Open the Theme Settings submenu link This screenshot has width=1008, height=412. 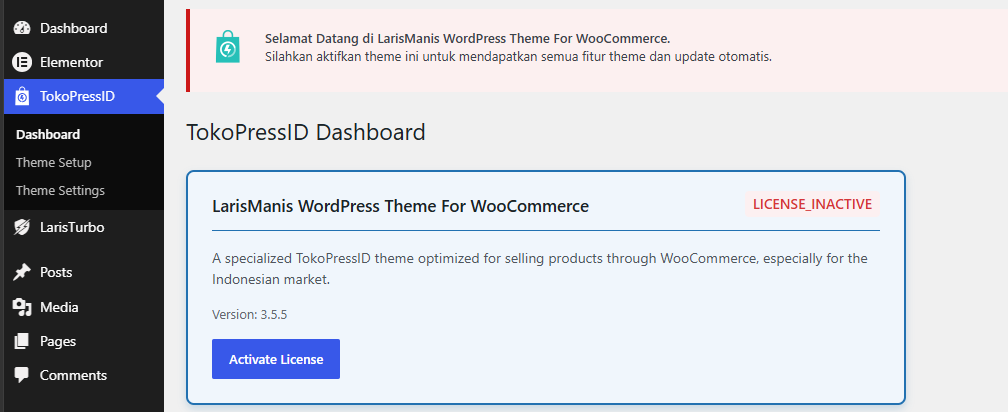tap(60, 191)
